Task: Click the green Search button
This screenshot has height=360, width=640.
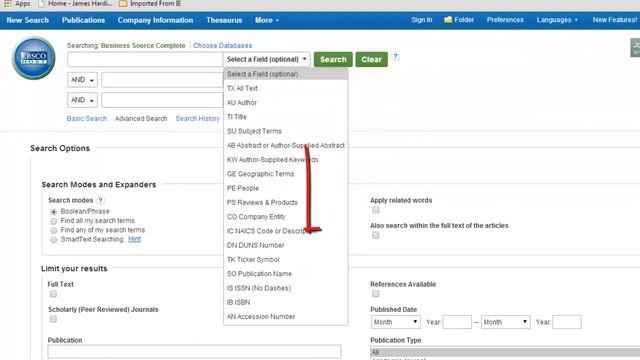Action: click(x=333, y=59)
